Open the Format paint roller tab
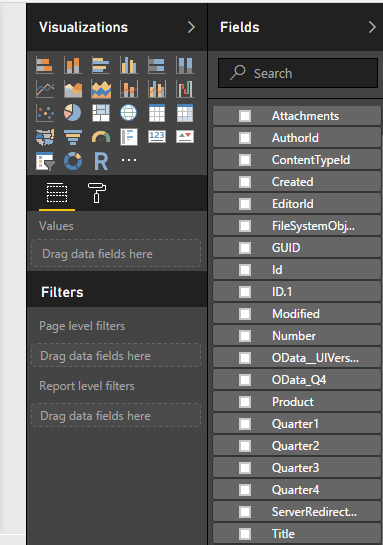This screenshot has height=545, width=383. pos(97,193)
